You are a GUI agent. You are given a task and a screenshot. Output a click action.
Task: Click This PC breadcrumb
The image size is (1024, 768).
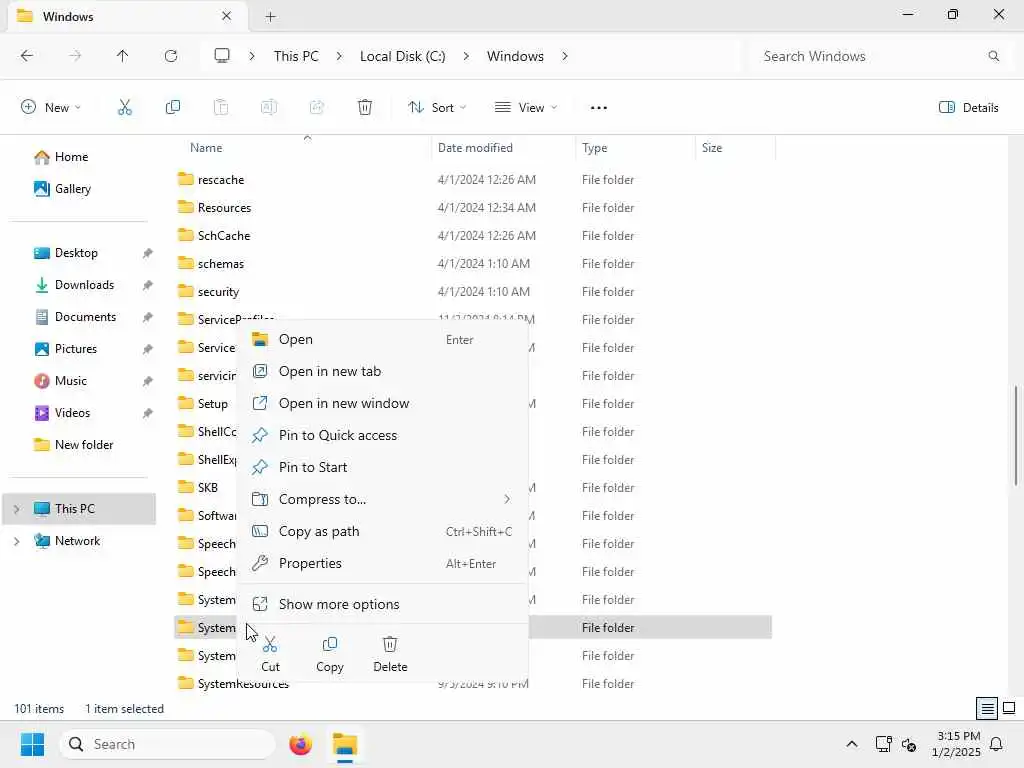[x=296, y=56]
